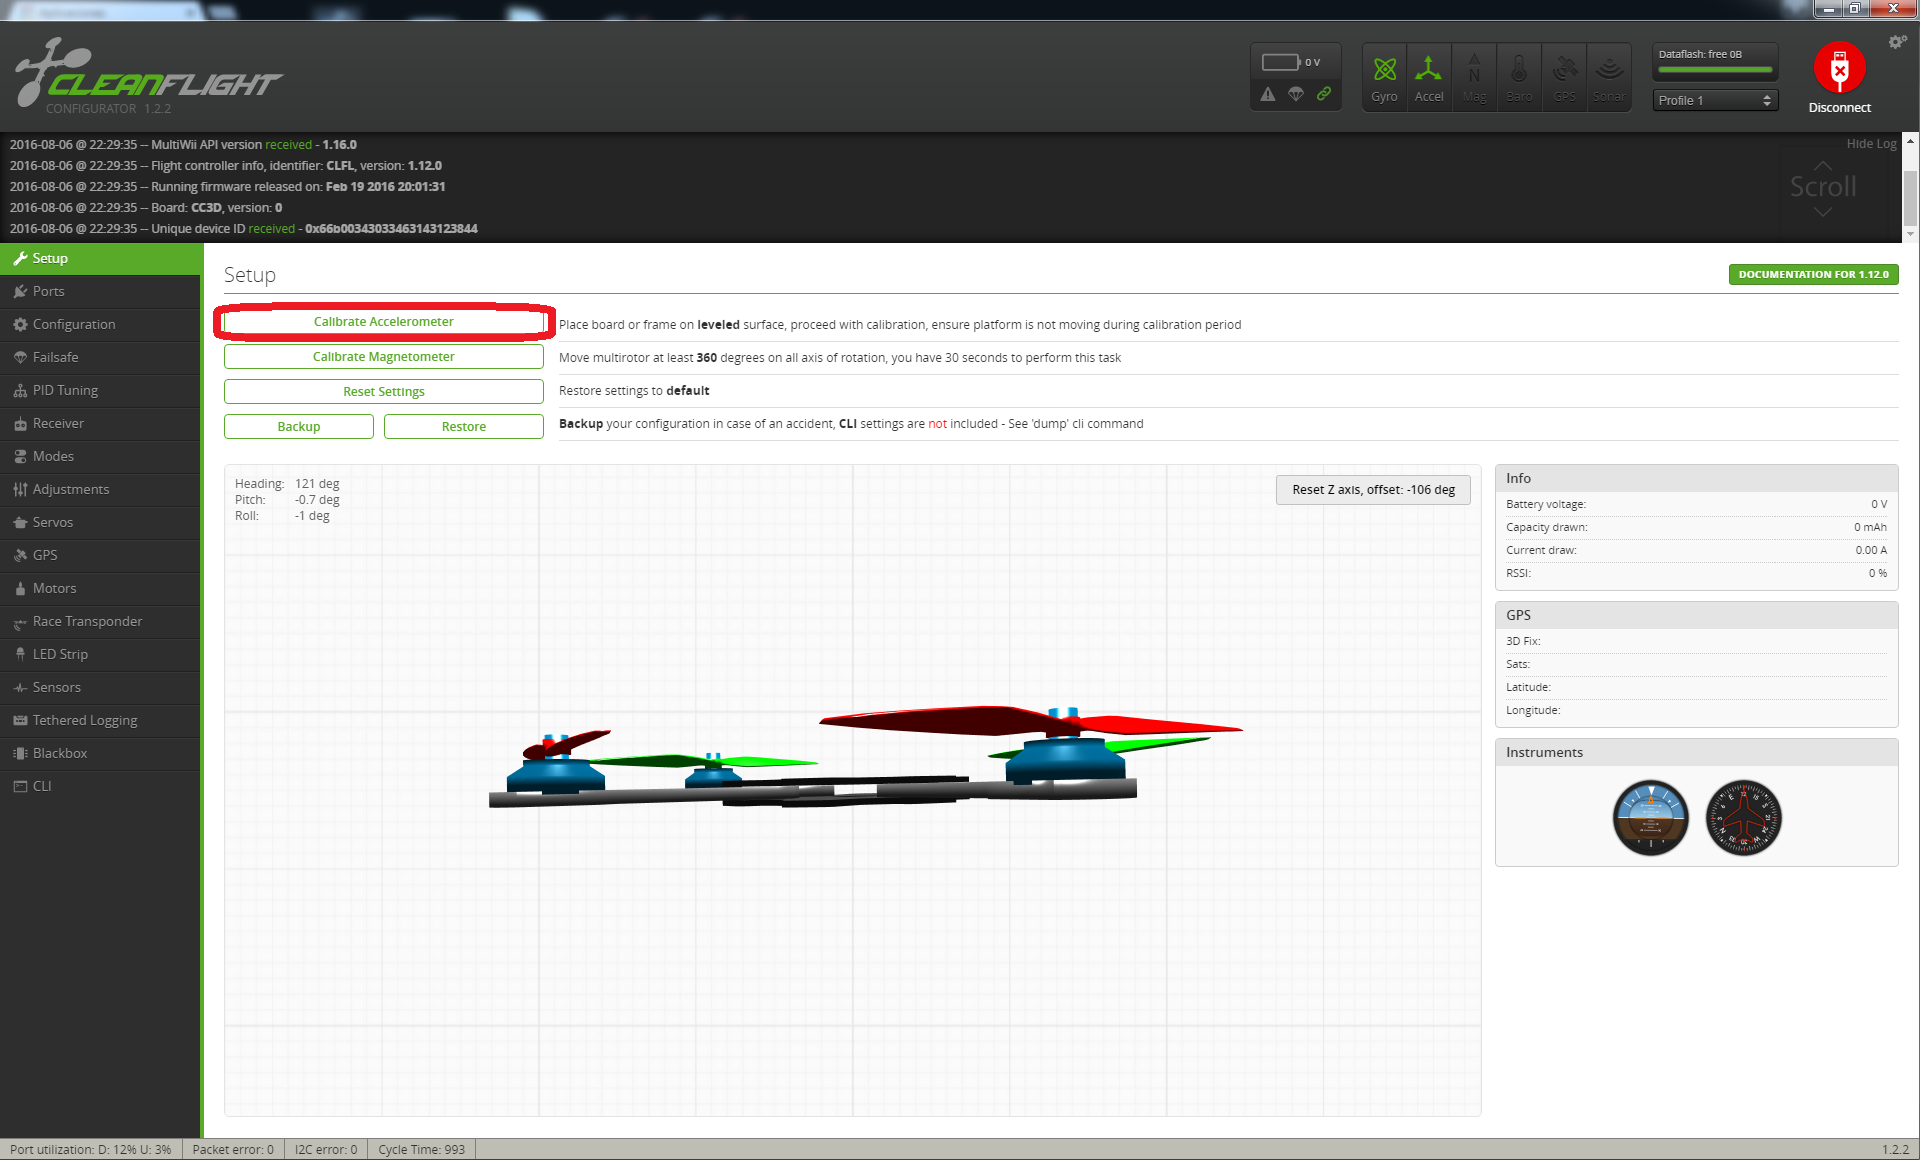The width and height of the screenshot is (1920, 1160).
Task: Click the settings gear icon at top right
Action: click(x=1897, y=42)
